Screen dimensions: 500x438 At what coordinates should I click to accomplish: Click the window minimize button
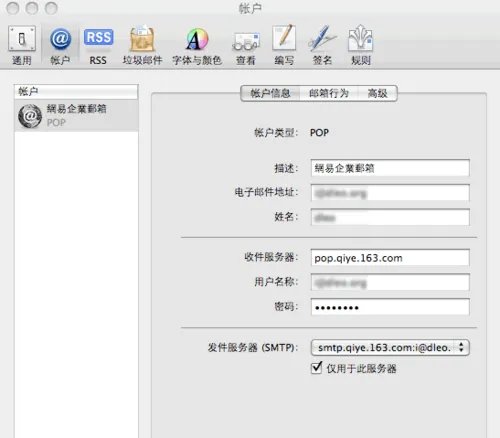32,8
